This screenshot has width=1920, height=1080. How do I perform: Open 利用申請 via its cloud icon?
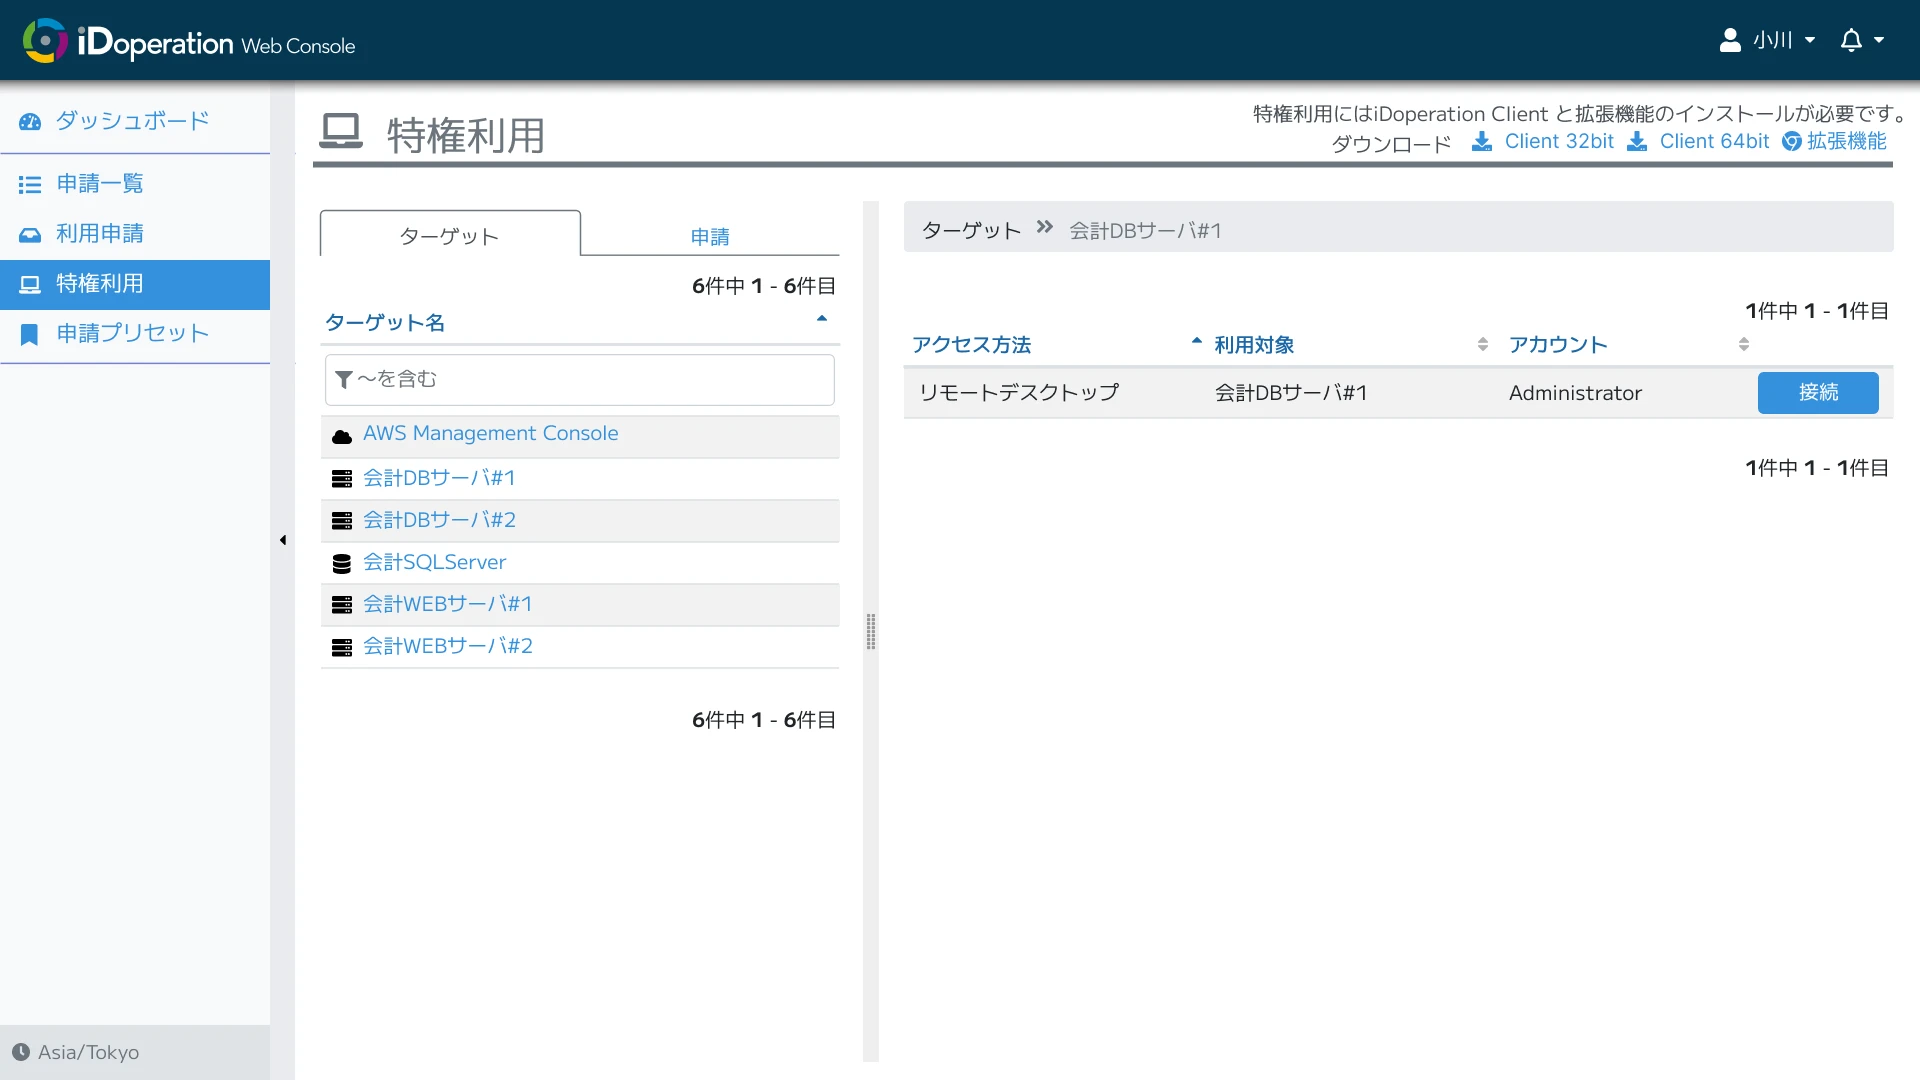coord(30,234)
